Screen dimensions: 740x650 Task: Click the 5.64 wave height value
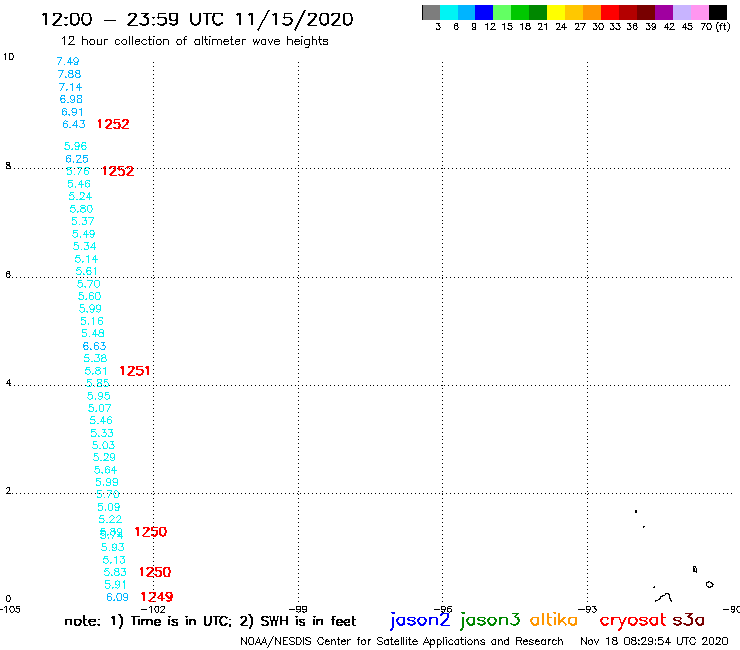click(x=105, y=470)
